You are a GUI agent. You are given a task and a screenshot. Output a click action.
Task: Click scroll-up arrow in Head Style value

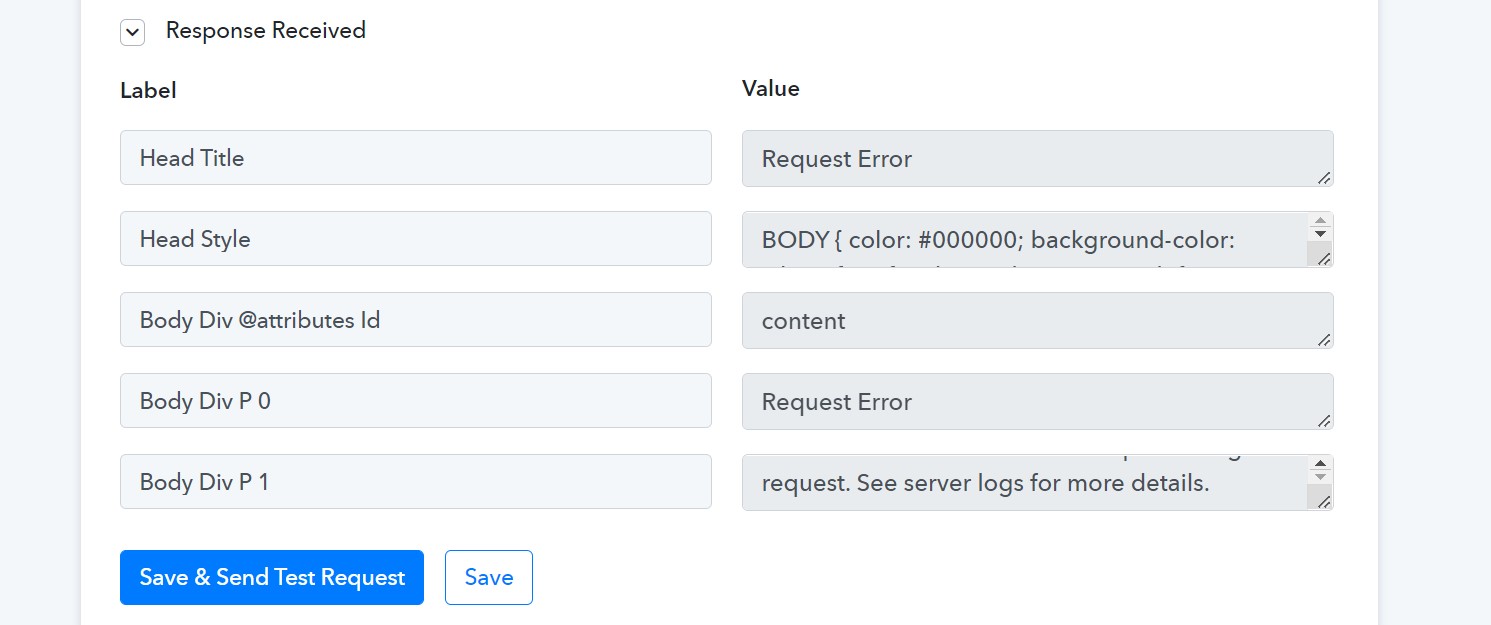pyautogui.click(x=1320, y=221)
